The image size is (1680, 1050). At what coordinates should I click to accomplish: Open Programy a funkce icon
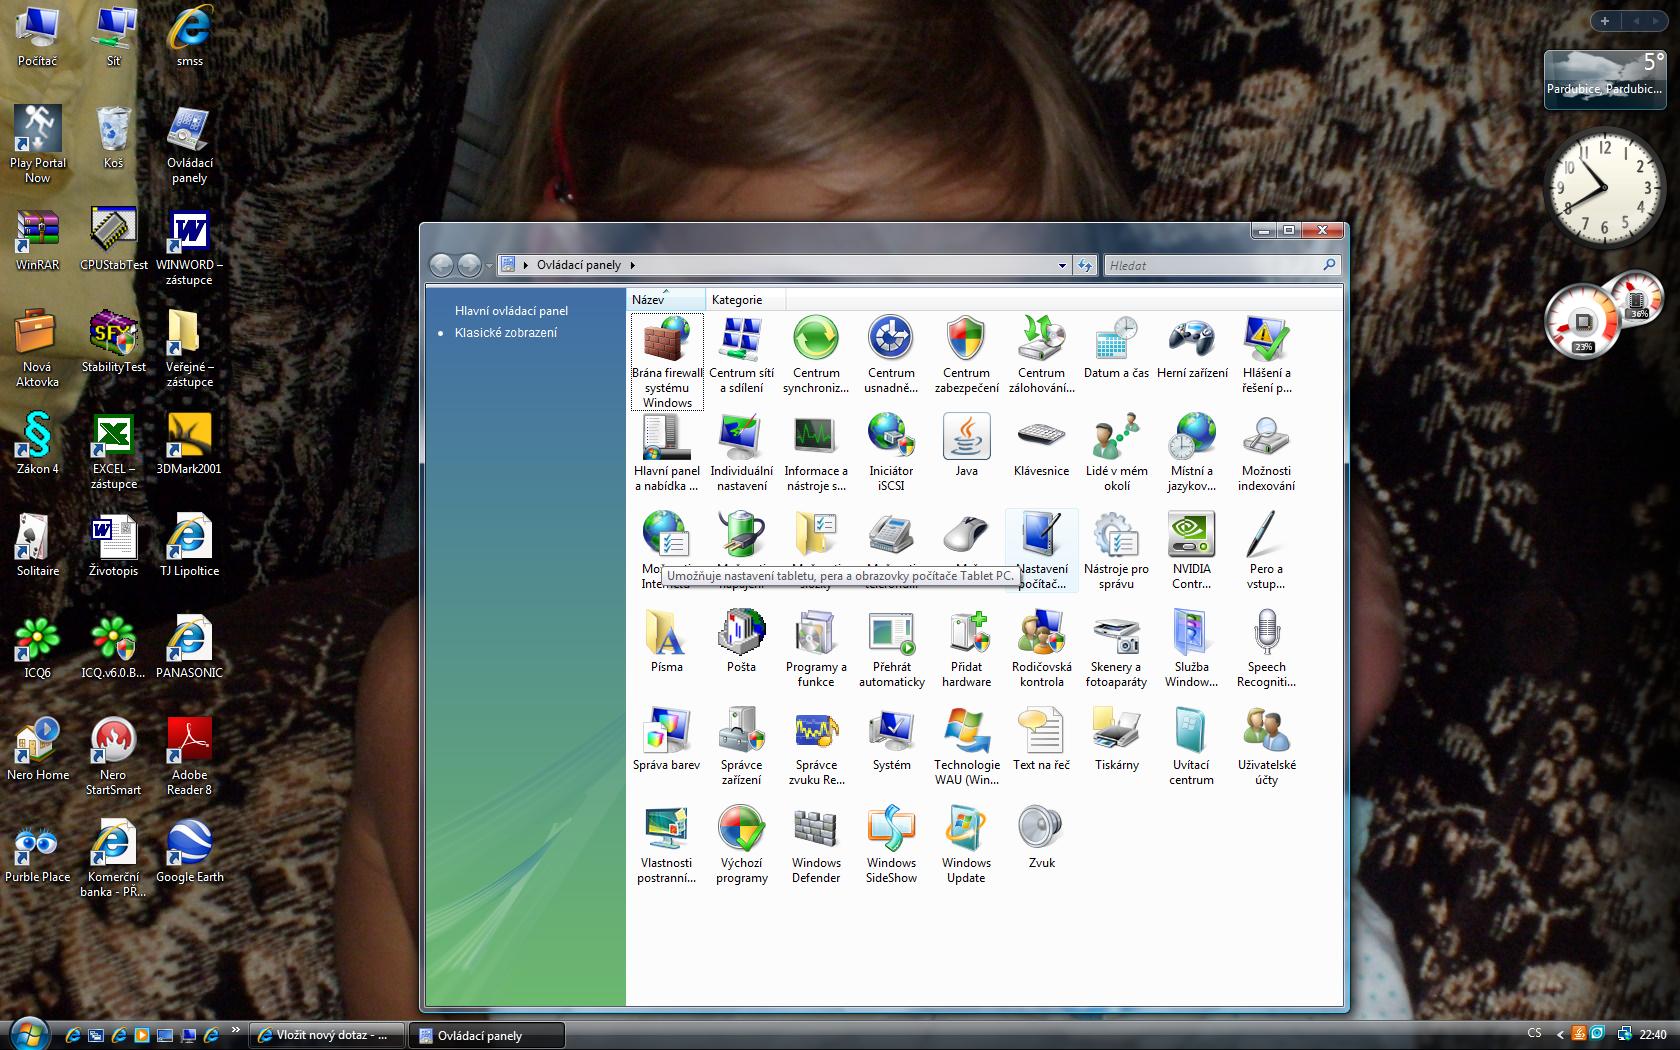[816, 634]
